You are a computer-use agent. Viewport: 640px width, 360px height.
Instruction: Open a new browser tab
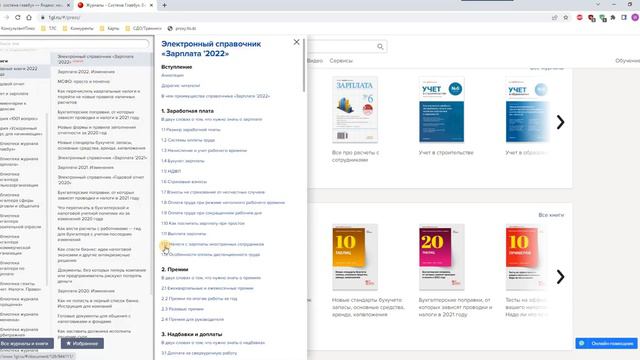(164, 5)
